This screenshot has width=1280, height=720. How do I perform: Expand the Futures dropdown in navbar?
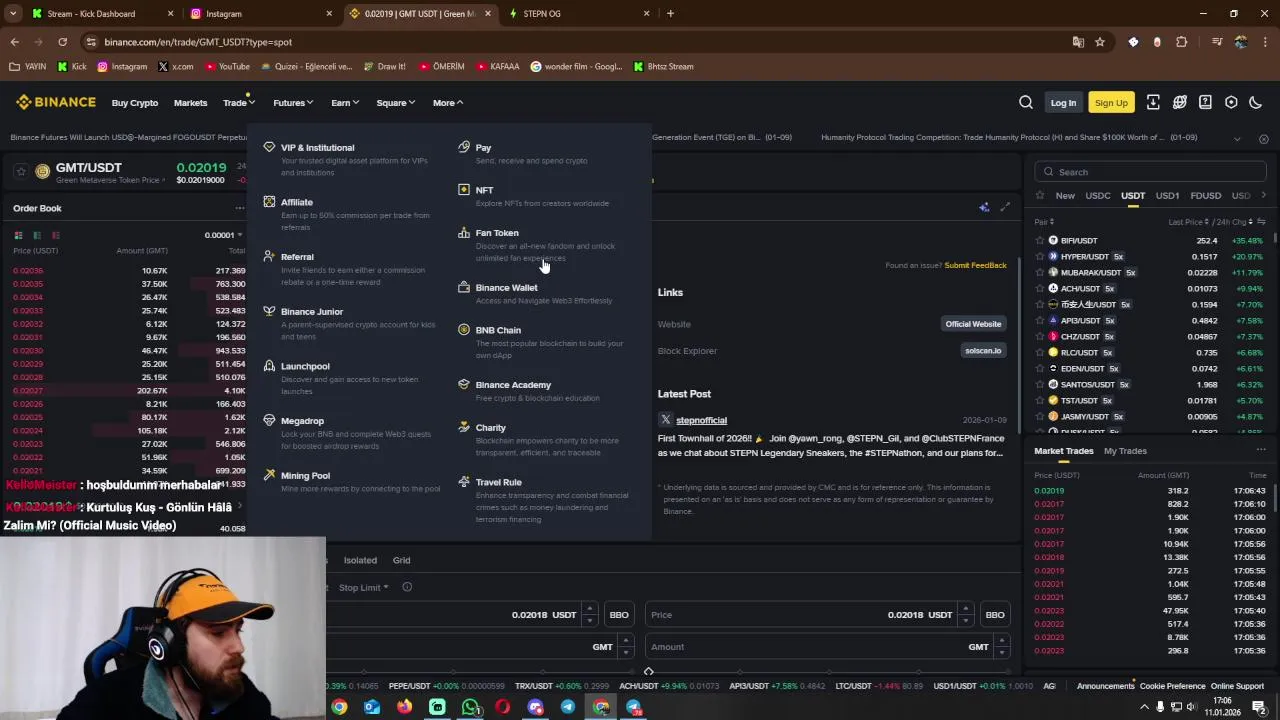(x=293, y=103)
